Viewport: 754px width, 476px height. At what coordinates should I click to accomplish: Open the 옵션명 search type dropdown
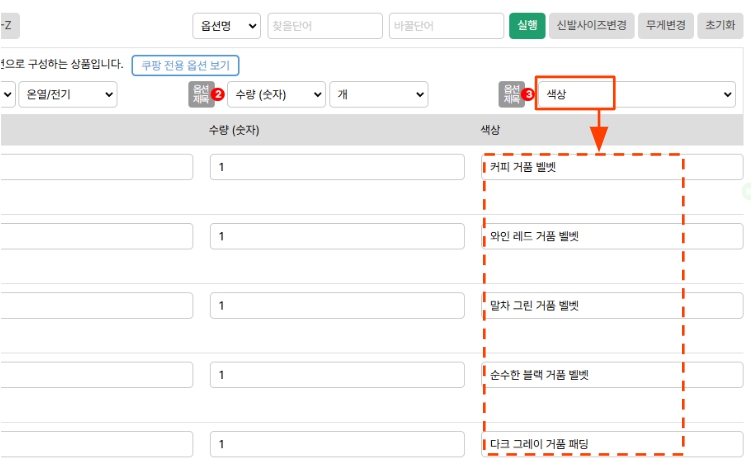[x=226, y=26]
